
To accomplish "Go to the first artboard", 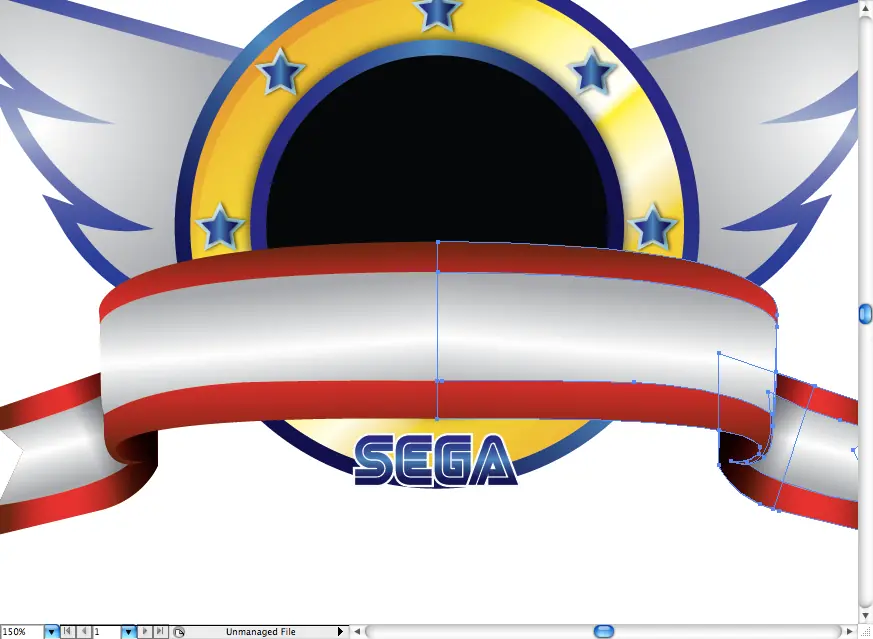I will tap(67, 631).
